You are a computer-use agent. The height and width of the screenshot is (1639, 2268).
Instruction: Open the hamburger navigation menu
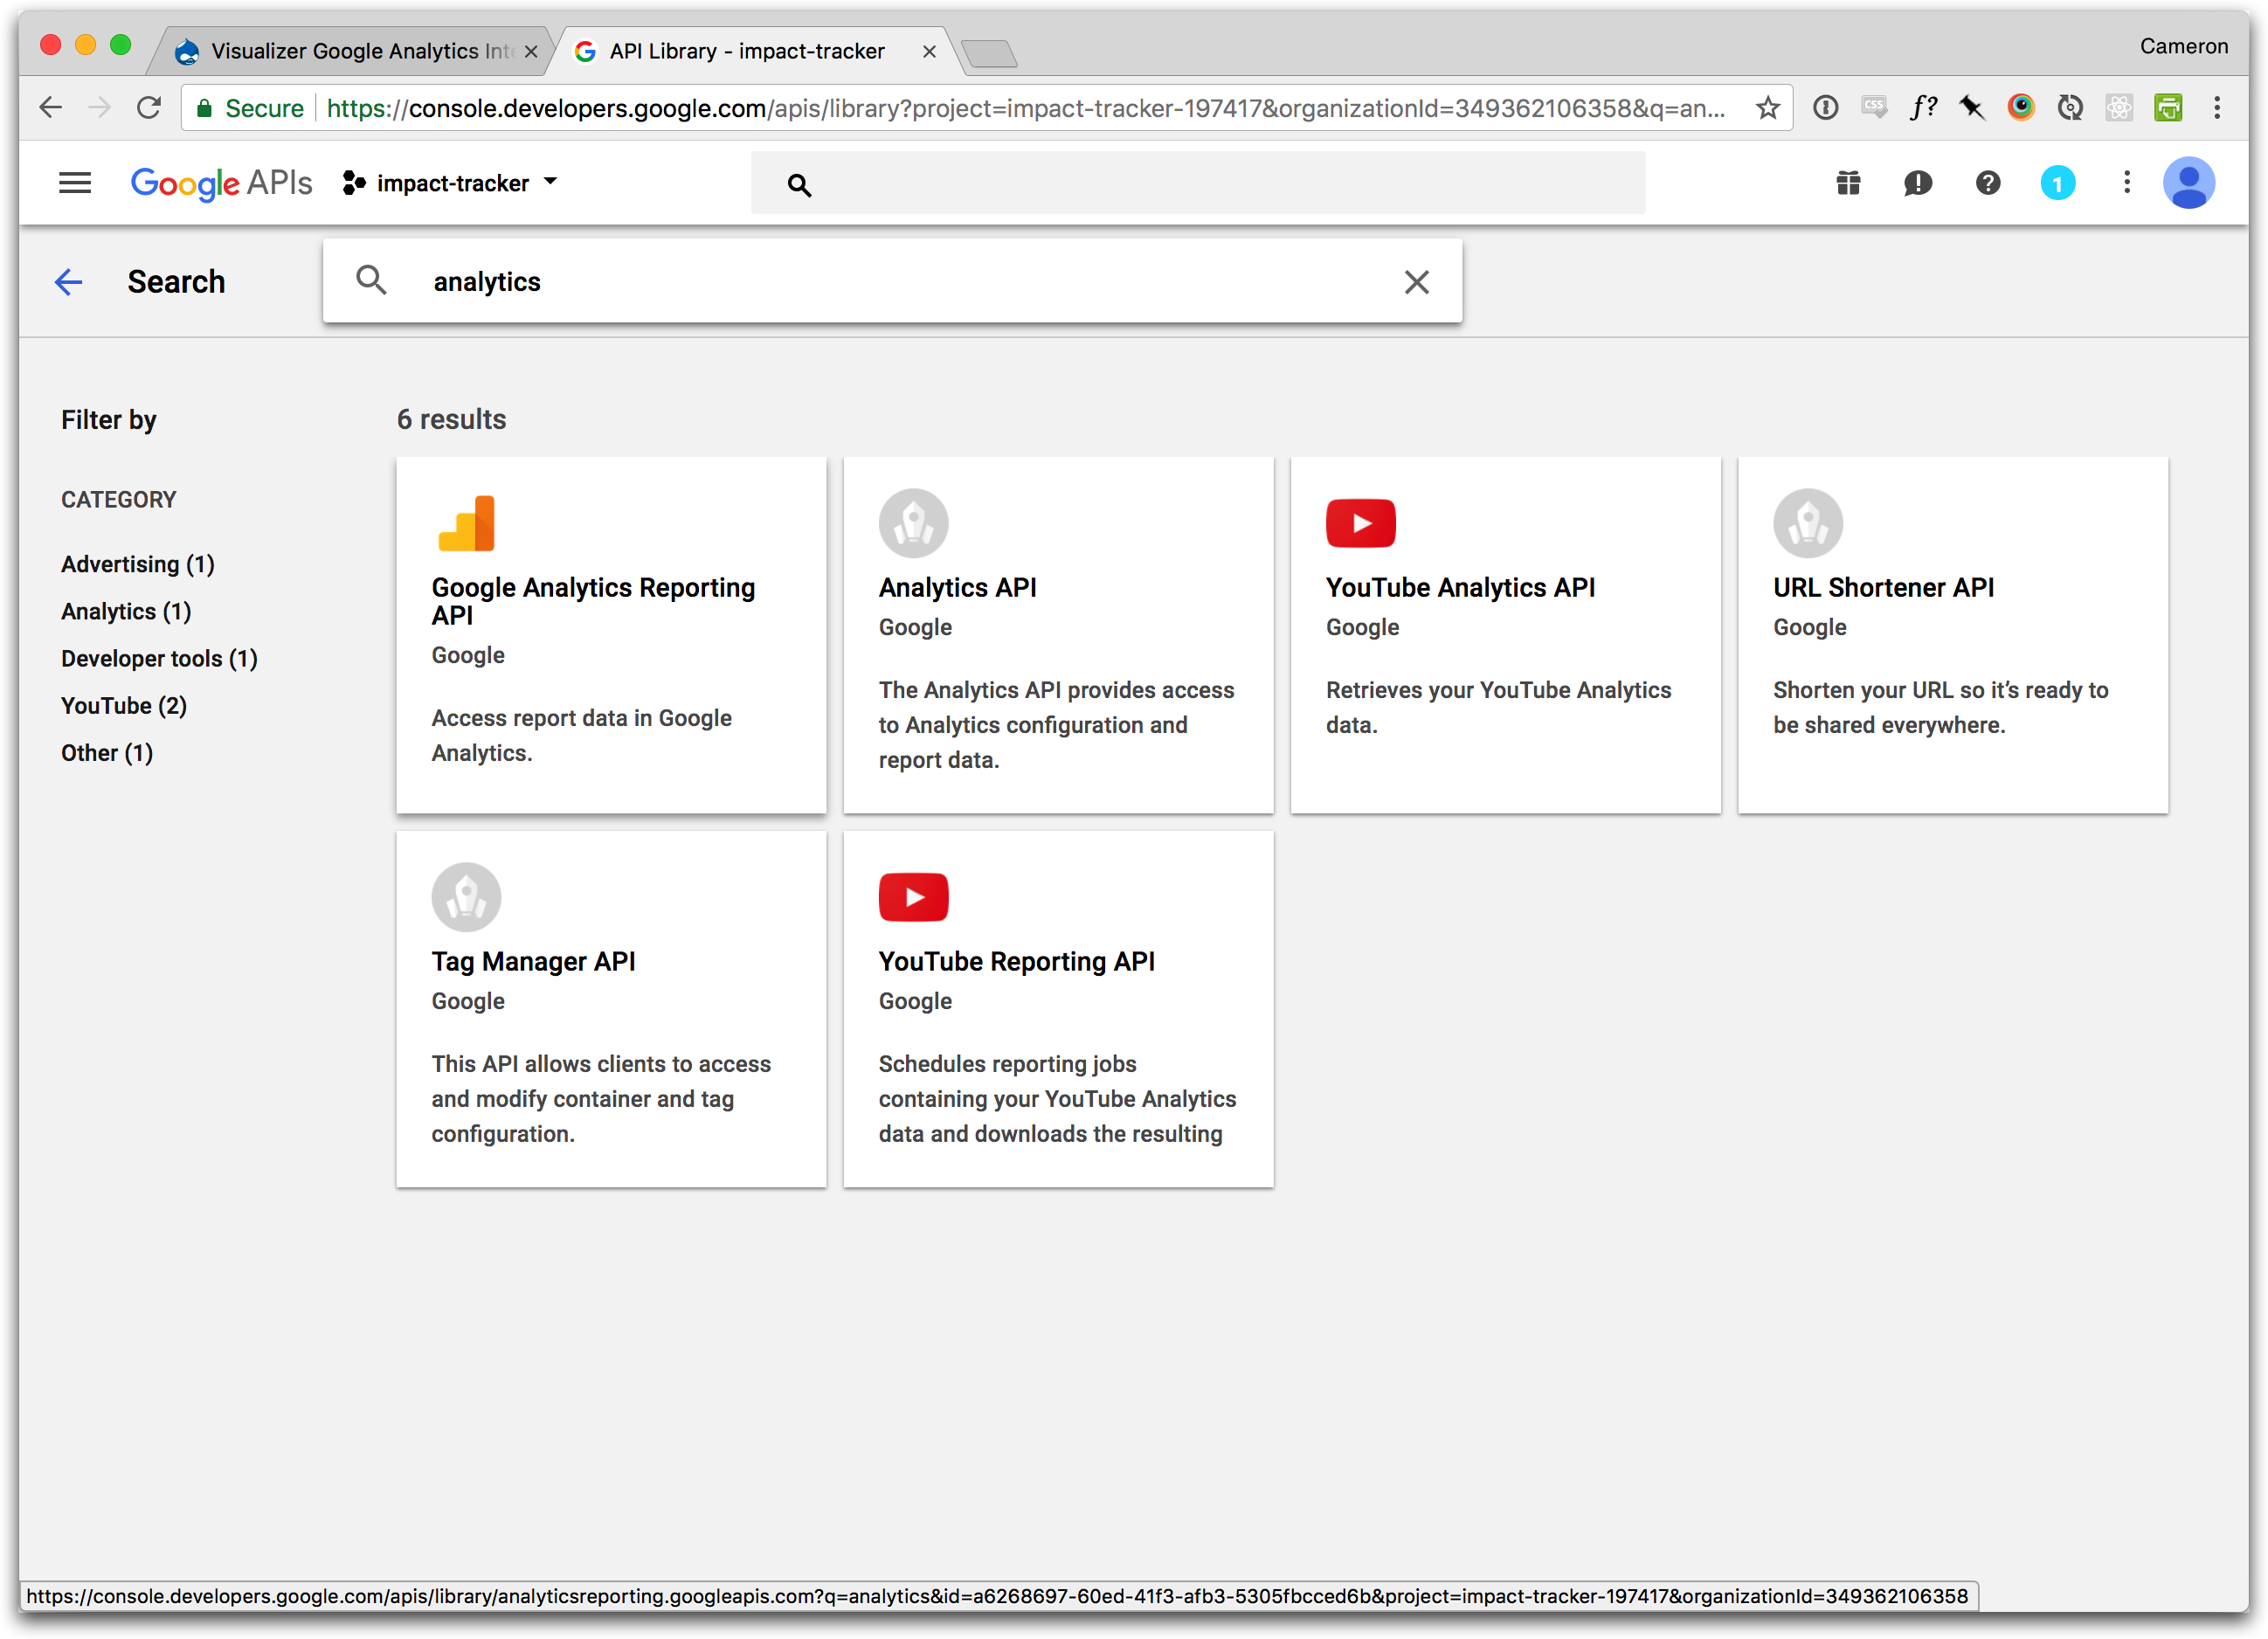74,183
